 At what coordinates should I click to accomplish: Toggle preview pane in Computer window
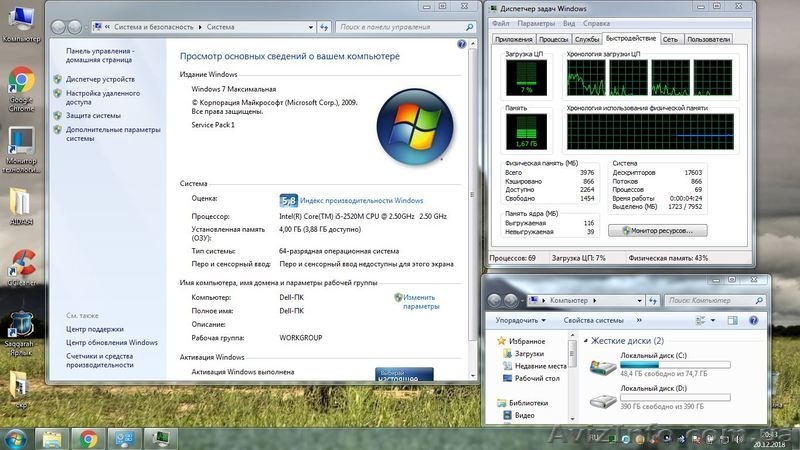733,320
